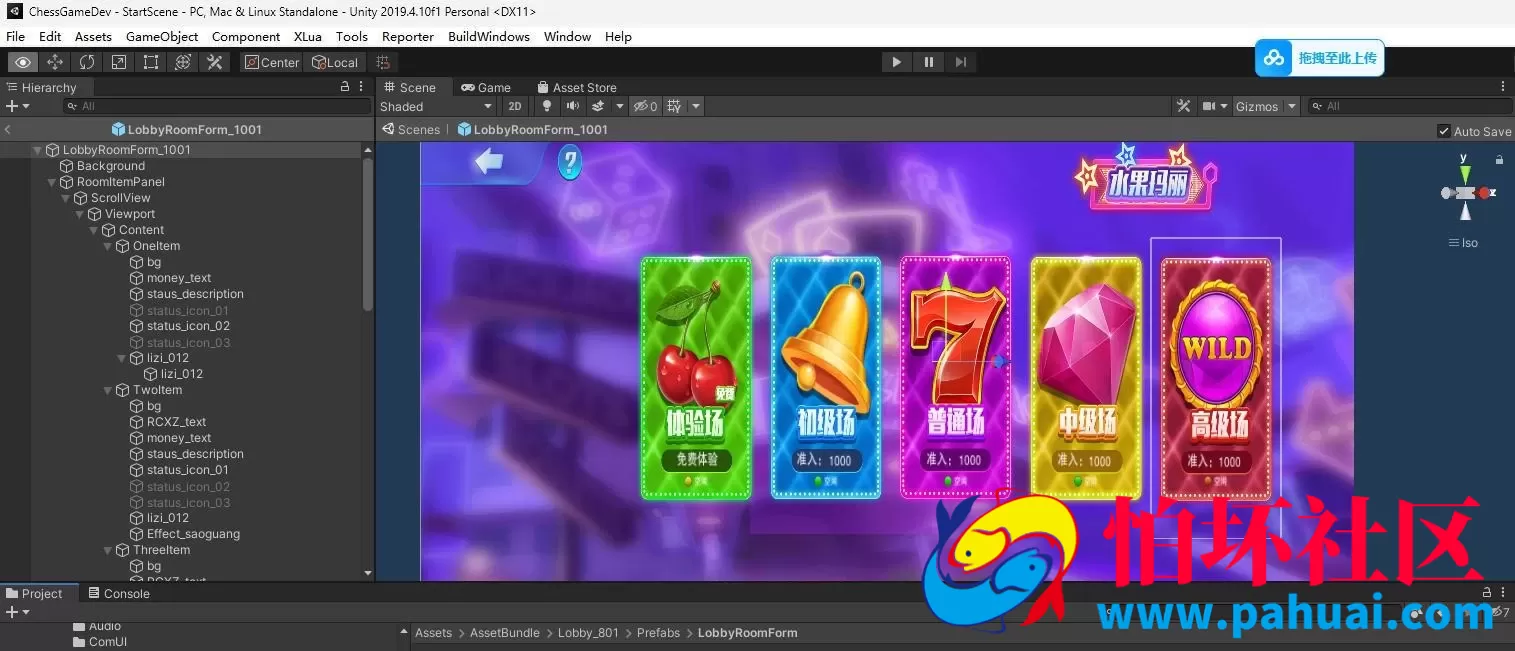Toggle scene grid visibility
The height and width of the screenshot is (651, 1515).
pyautogui.click(x=674, y=106)
